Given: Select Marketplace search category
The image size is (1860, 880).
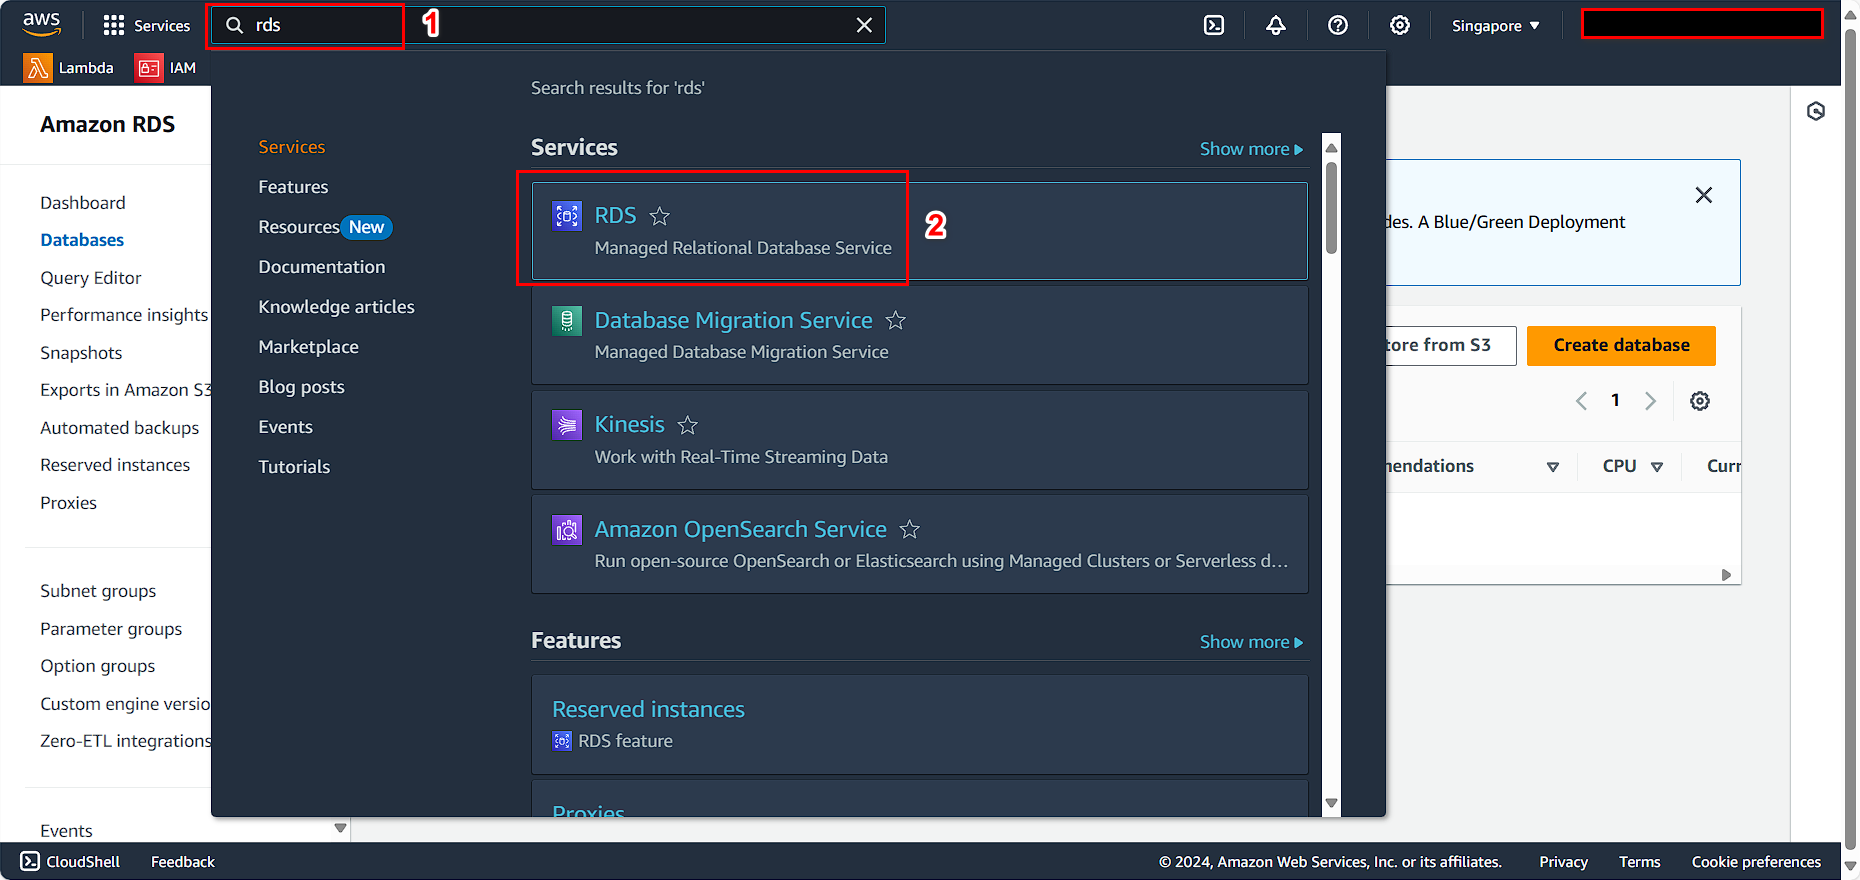Looking at the screenshot, I should 308,347.
